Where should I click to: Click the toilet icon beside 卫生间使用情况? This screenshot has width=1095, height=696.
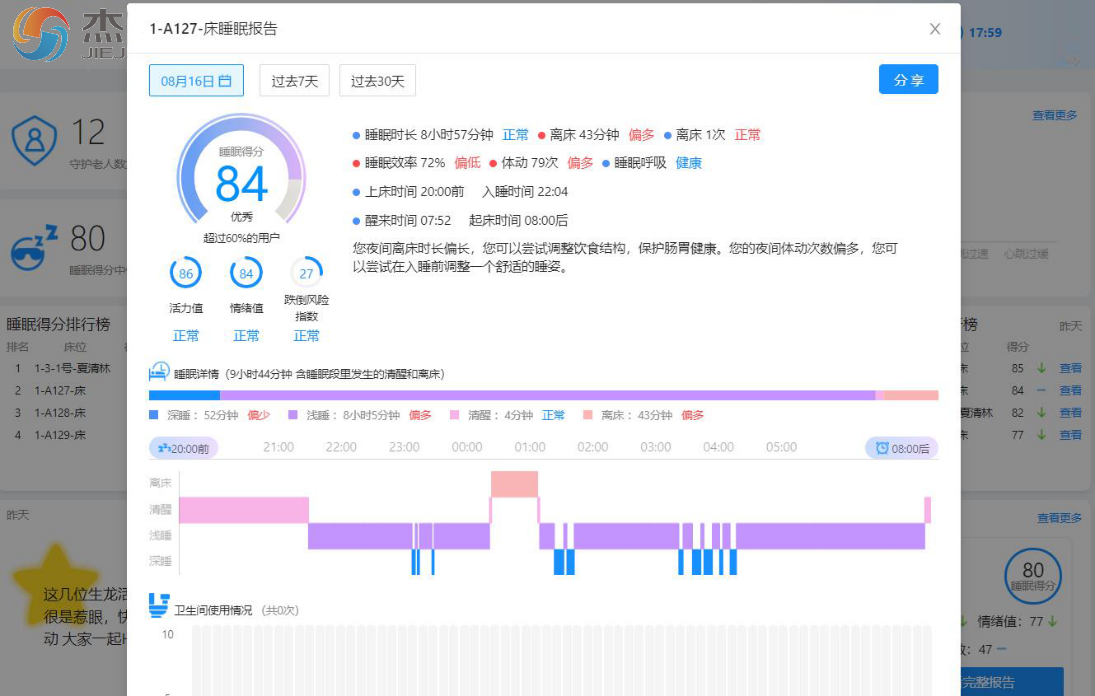[x=158, y=605]
